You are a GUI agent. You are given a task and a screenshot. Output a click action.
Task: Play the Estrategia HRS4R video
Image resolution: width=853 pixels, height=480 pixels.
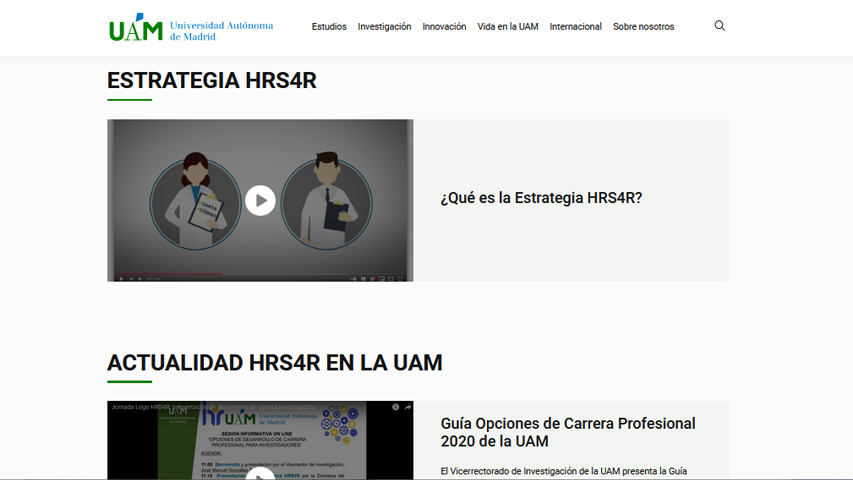pos(260,200)
